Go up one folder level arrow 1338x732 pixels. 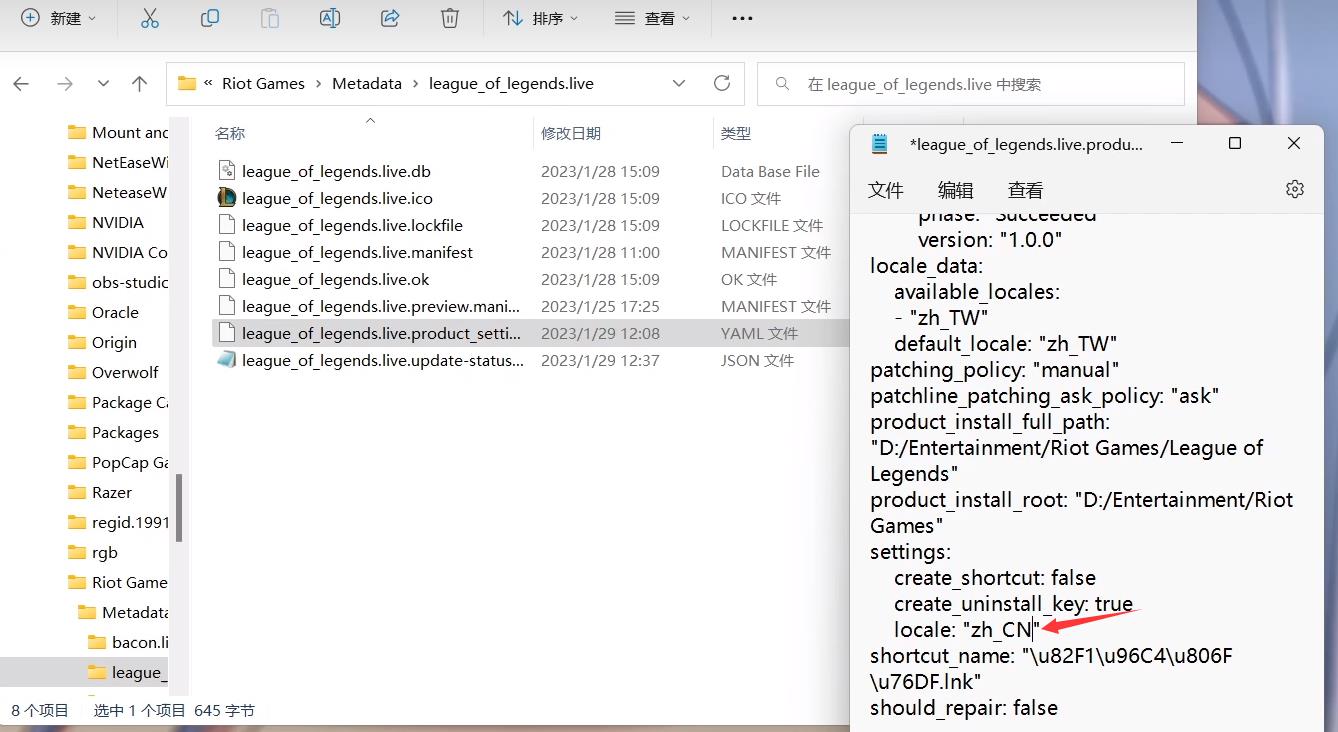click(139, 84)
